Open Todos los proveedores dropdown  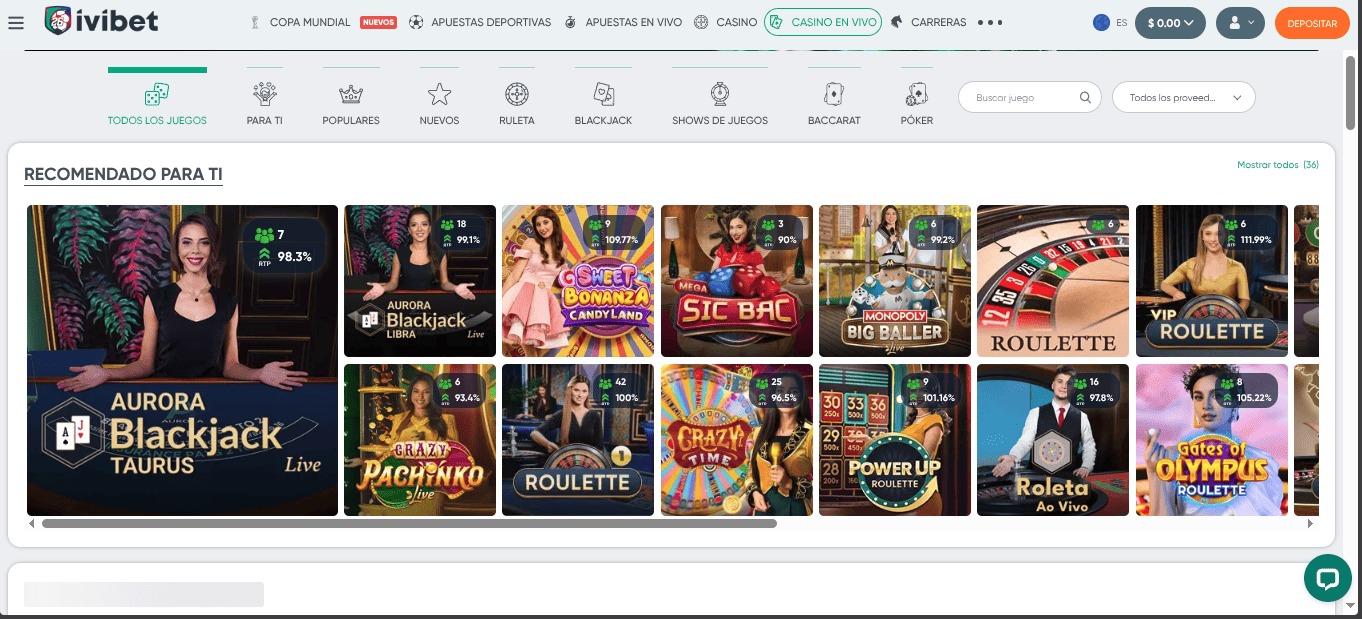1184,98
